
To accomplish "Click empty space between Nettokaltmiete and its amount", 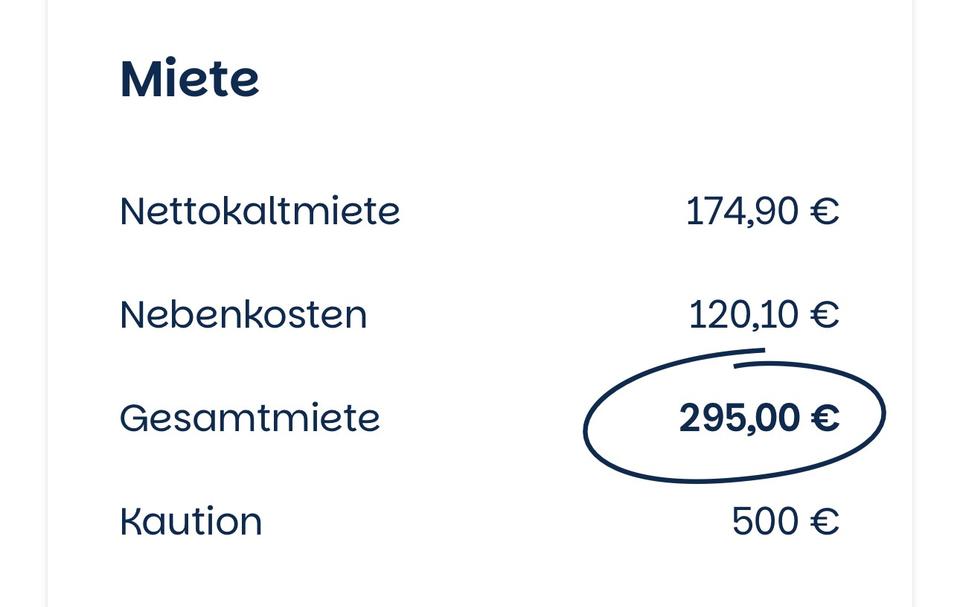I will point(540,211).
